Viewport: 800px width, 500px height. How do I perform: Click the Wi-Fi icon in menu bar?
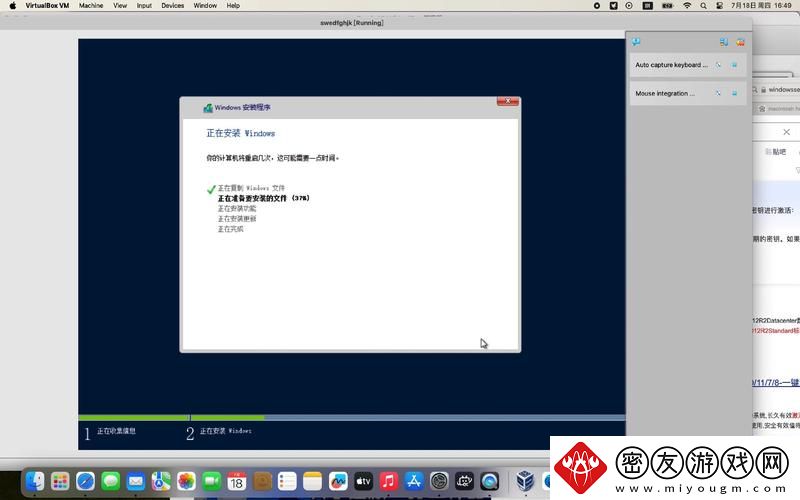(x=687, y=6)
